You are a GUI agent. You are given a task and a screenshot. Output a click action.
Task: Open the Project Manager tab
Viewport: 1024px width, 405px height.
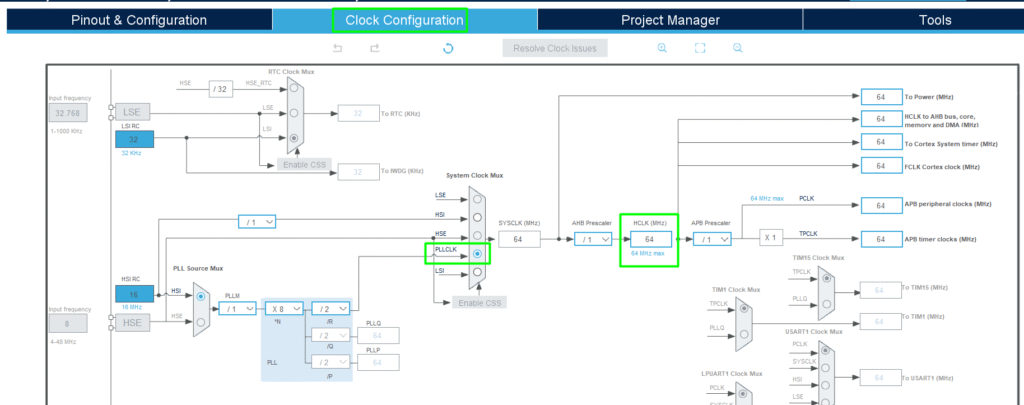click(669, 20)
